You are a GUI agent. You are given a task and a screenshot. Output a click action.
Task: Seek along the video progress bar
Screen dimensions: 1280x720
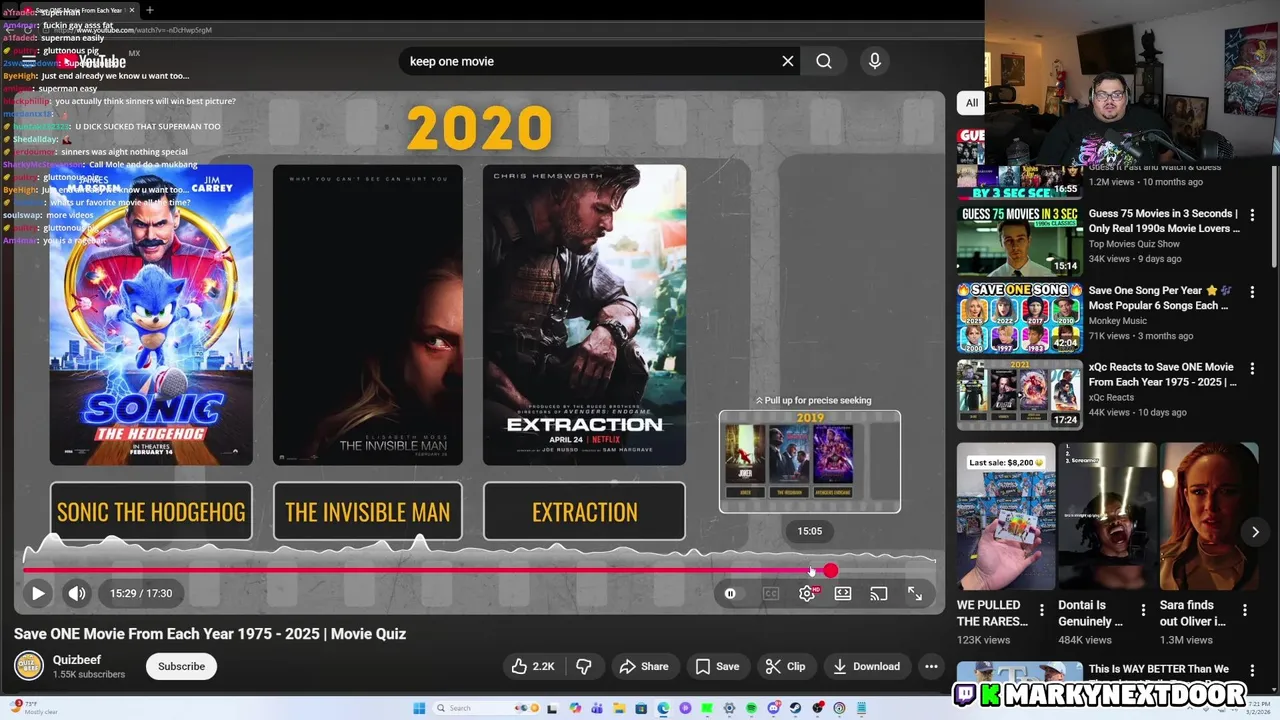coord(479,570)
